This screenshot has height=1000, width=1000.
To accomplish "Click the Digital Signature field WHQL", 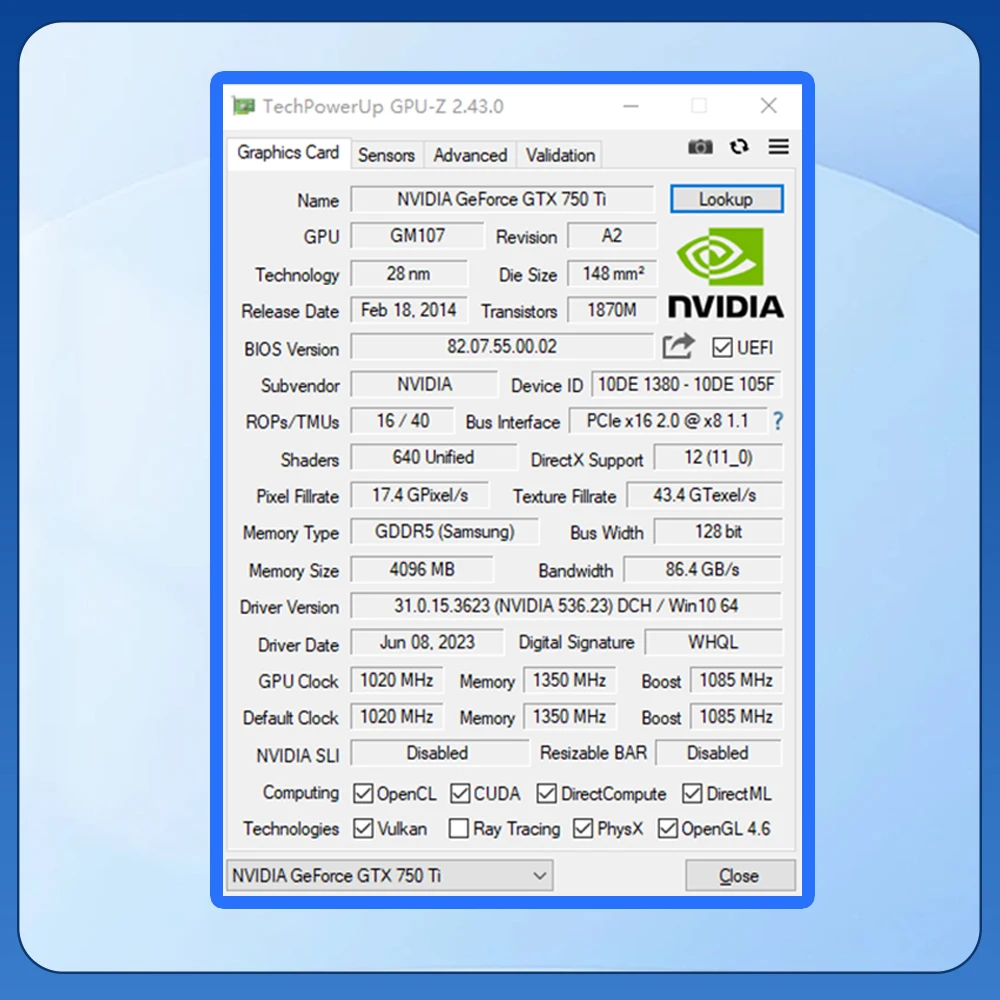I will click(714, 642).
